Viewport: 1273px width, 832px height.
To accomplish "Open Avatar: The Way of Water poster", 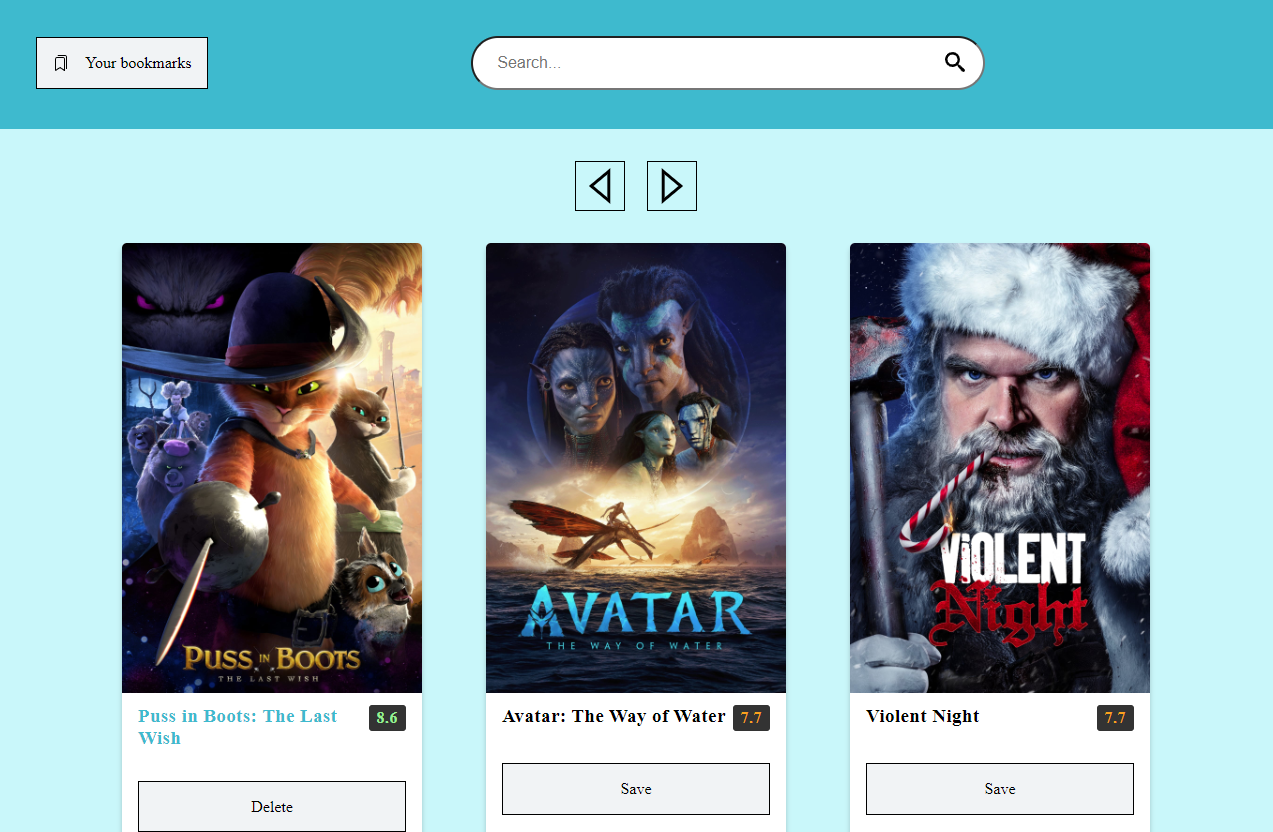I will (636, 468).
